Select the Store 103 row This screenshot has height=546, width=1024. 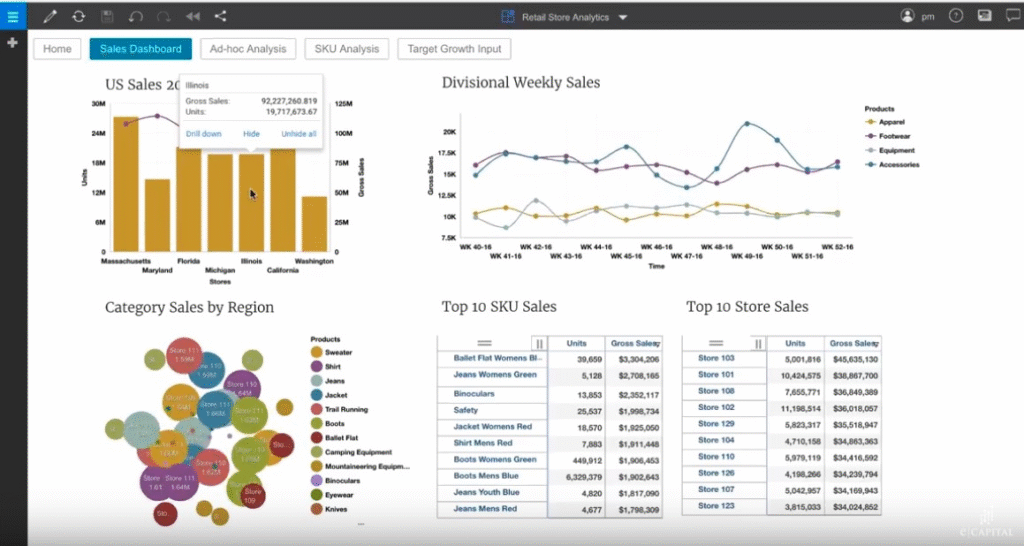[x=716, y=358]
